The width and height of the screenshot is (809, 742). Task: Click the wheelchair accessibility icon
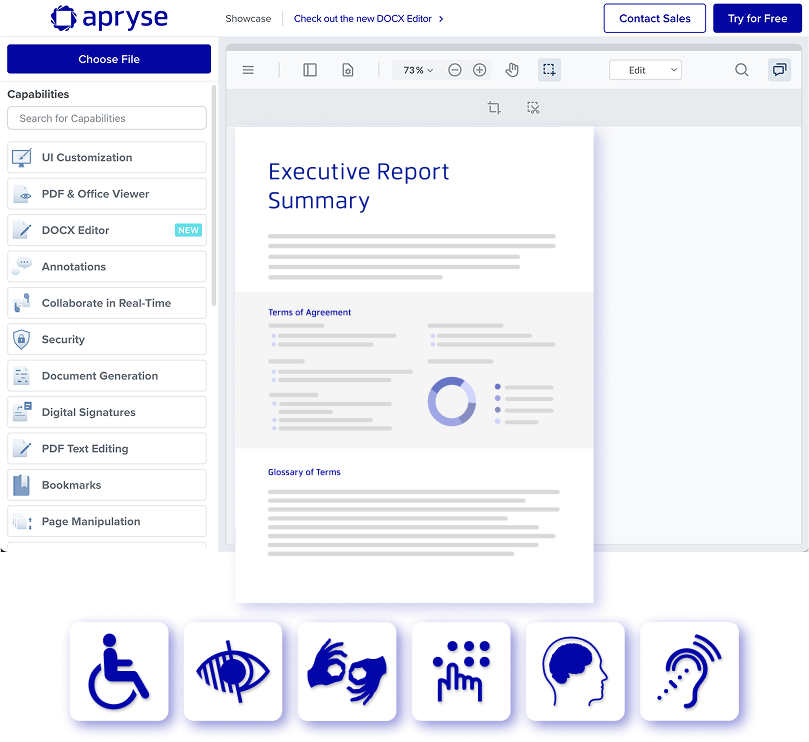click(119, 671)
